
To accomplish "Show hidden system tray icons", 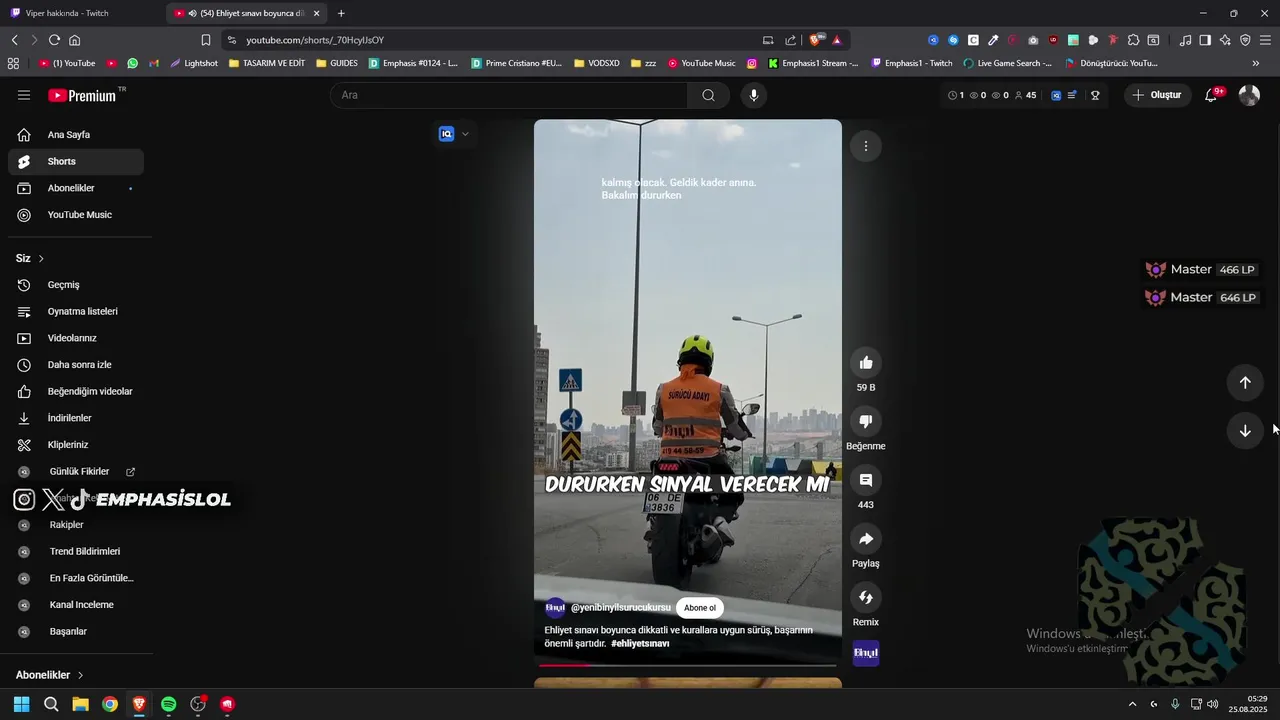I will 1132,704.
